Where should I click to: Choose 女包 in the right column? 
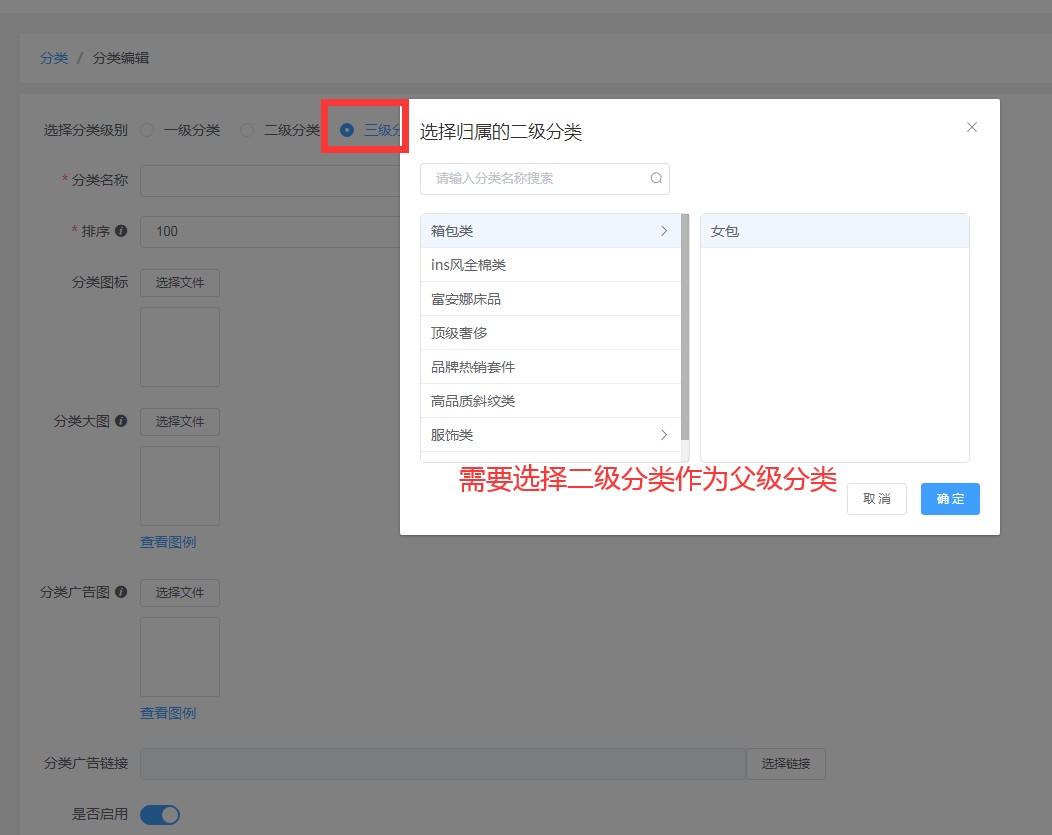[x=835, y=231]
